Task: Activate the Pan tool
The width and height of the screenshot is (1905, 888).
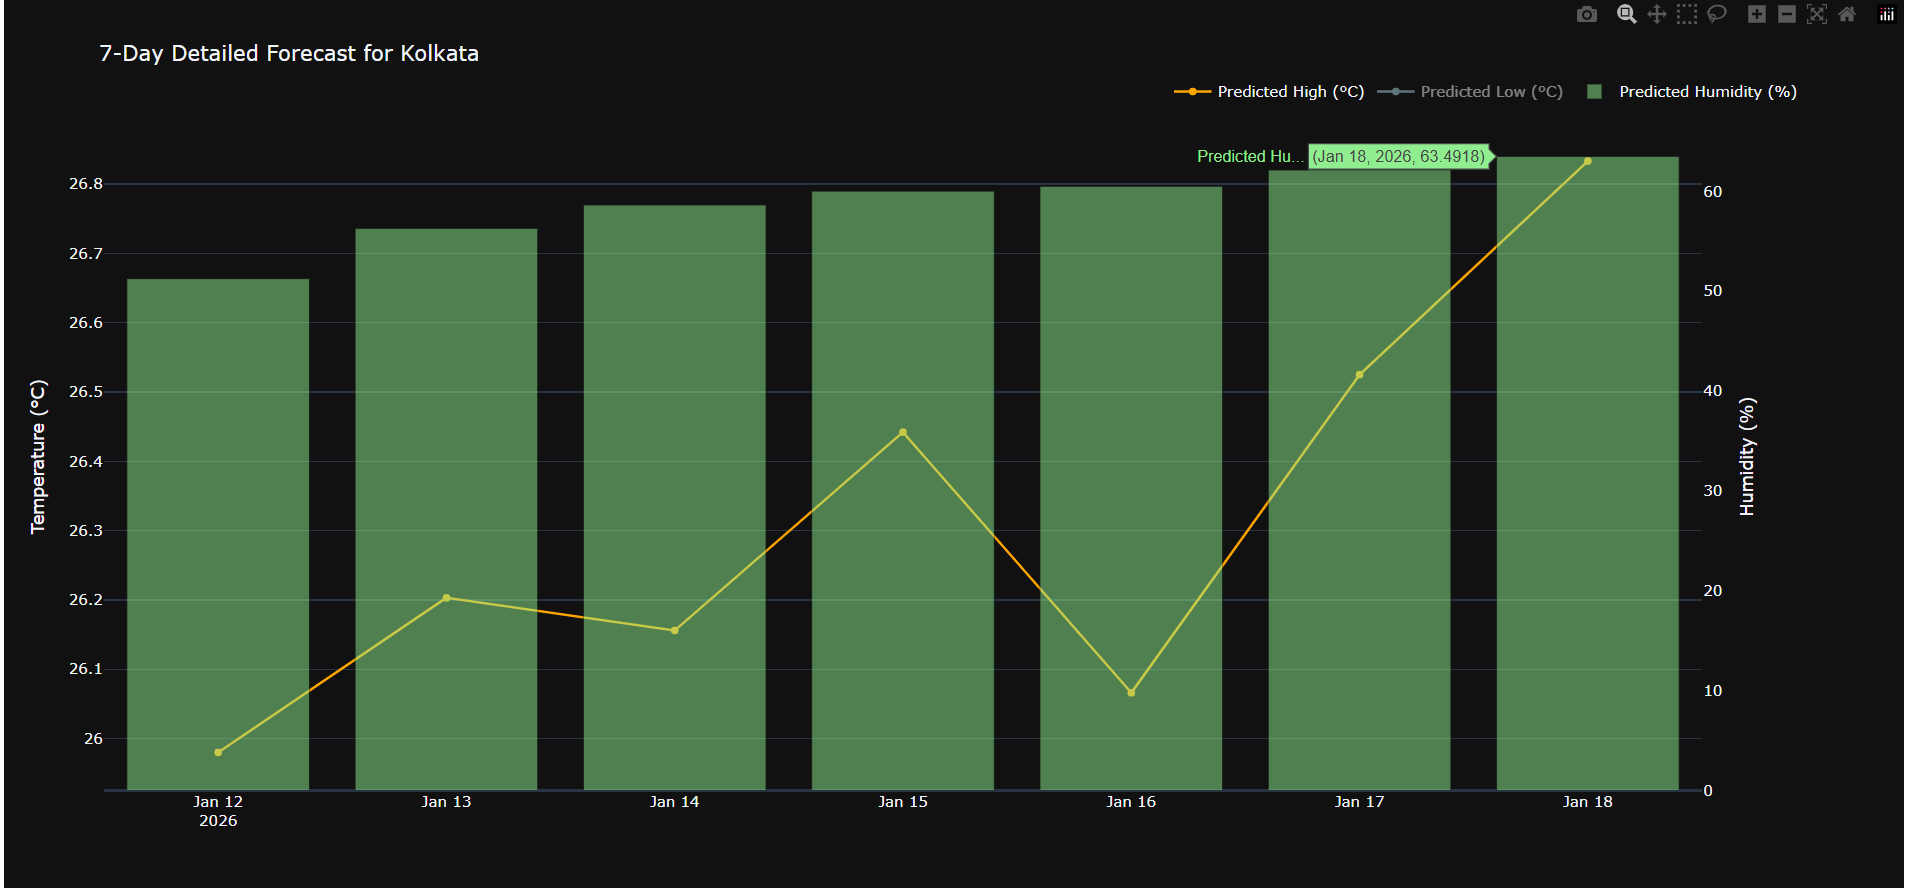Action: (x=1656, y=14)
